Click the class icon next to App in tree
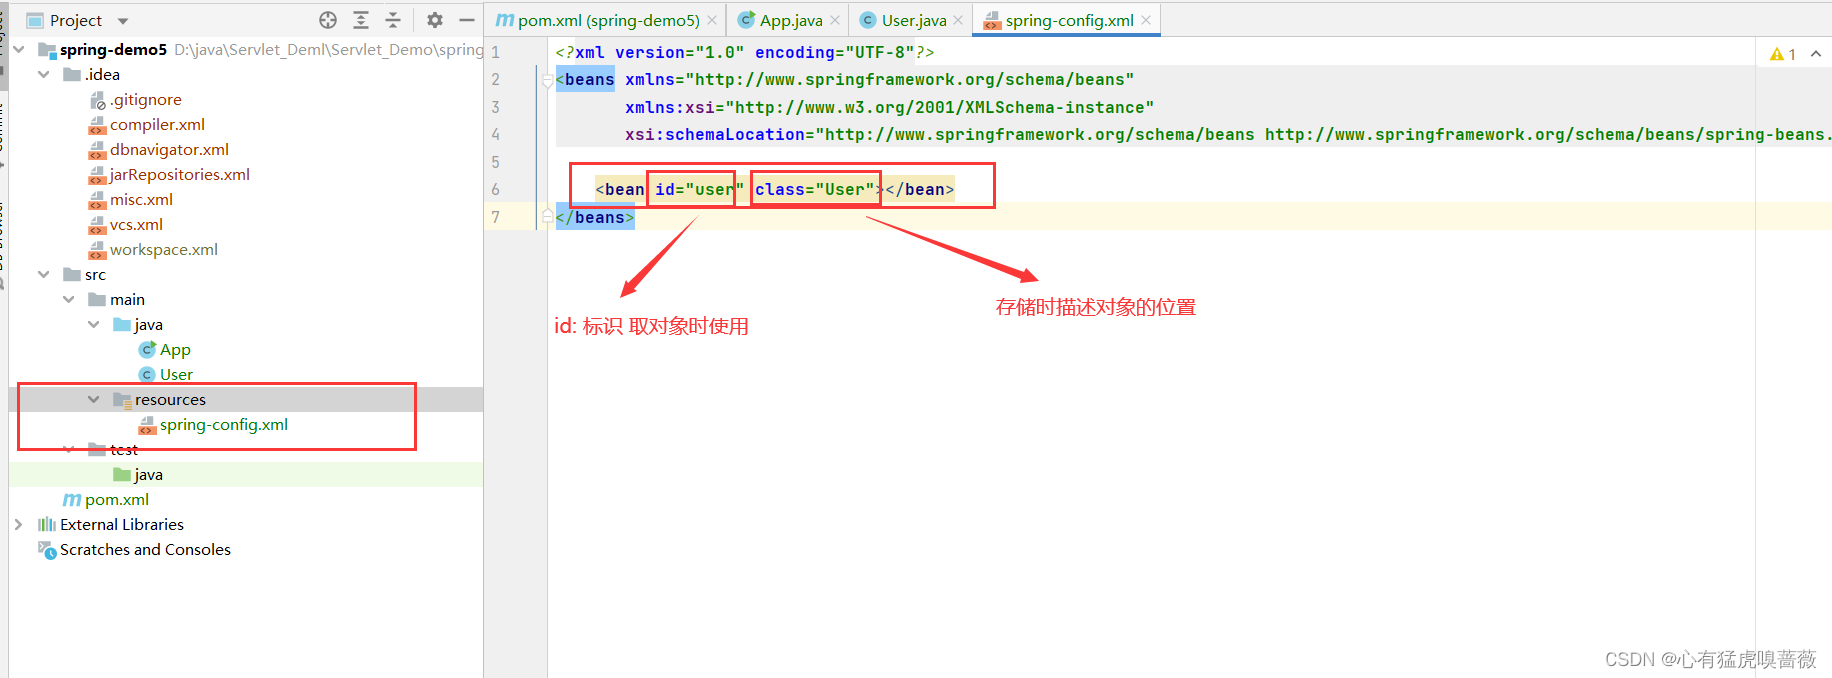 (x=147, y=349)
